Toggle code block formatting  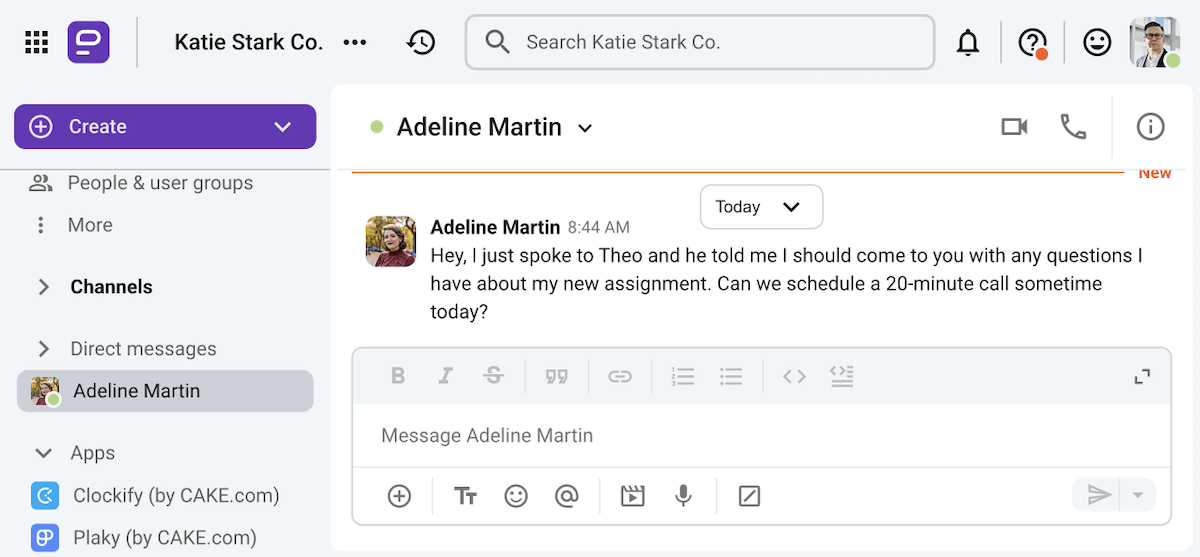tap(841, 376)
